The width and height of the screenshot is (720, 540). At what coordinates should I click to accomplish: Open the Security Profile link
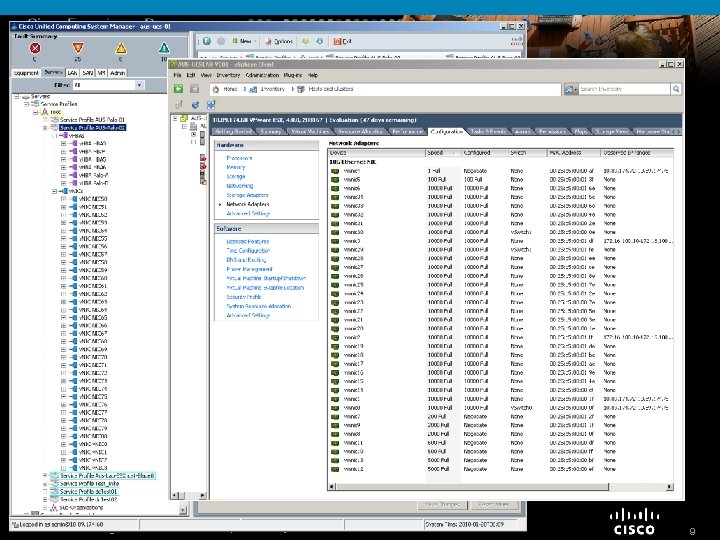244,297
